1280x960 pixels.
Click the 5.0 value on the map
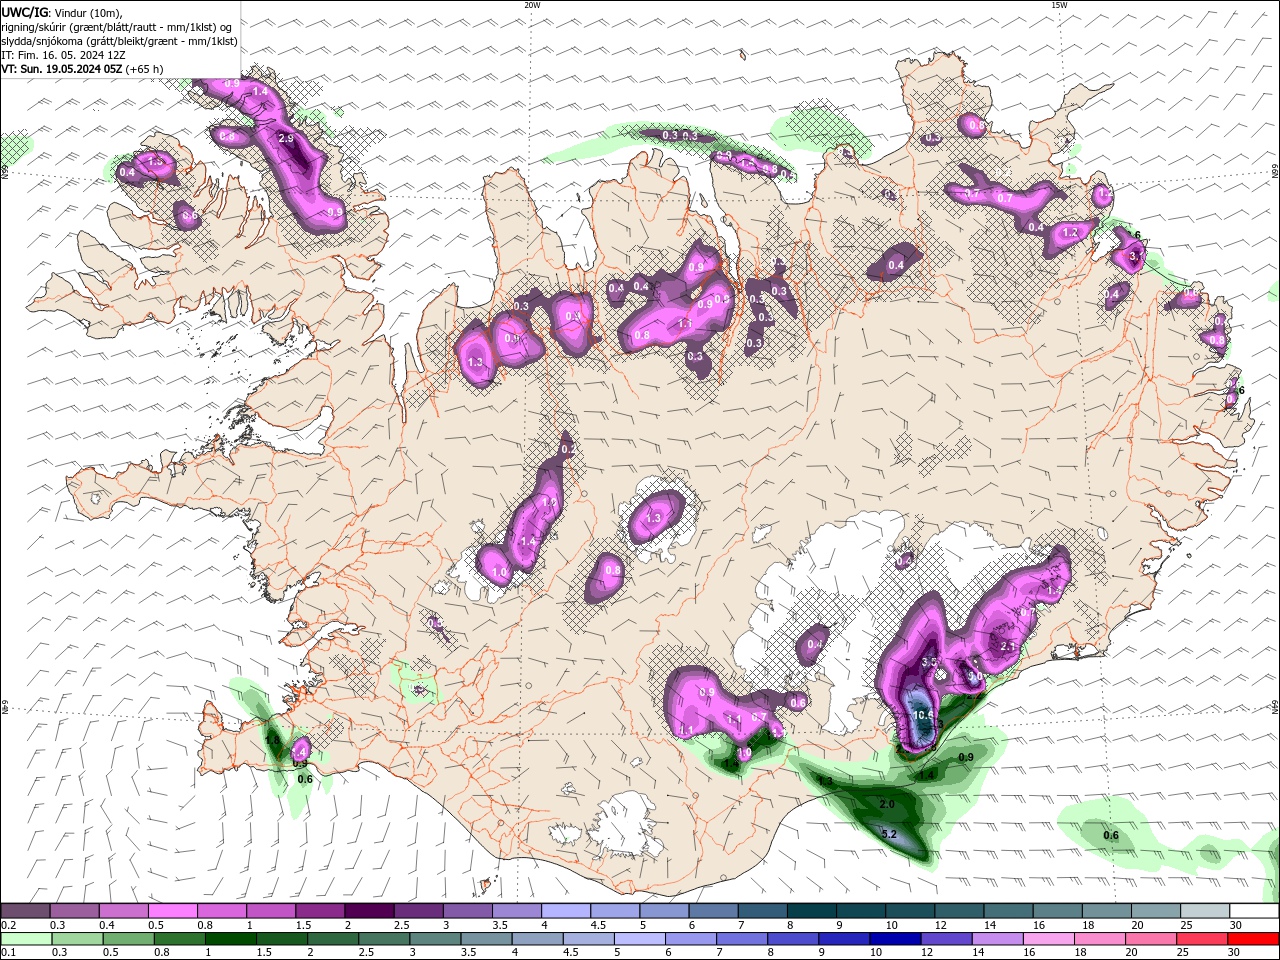click(x=975, y=677)
